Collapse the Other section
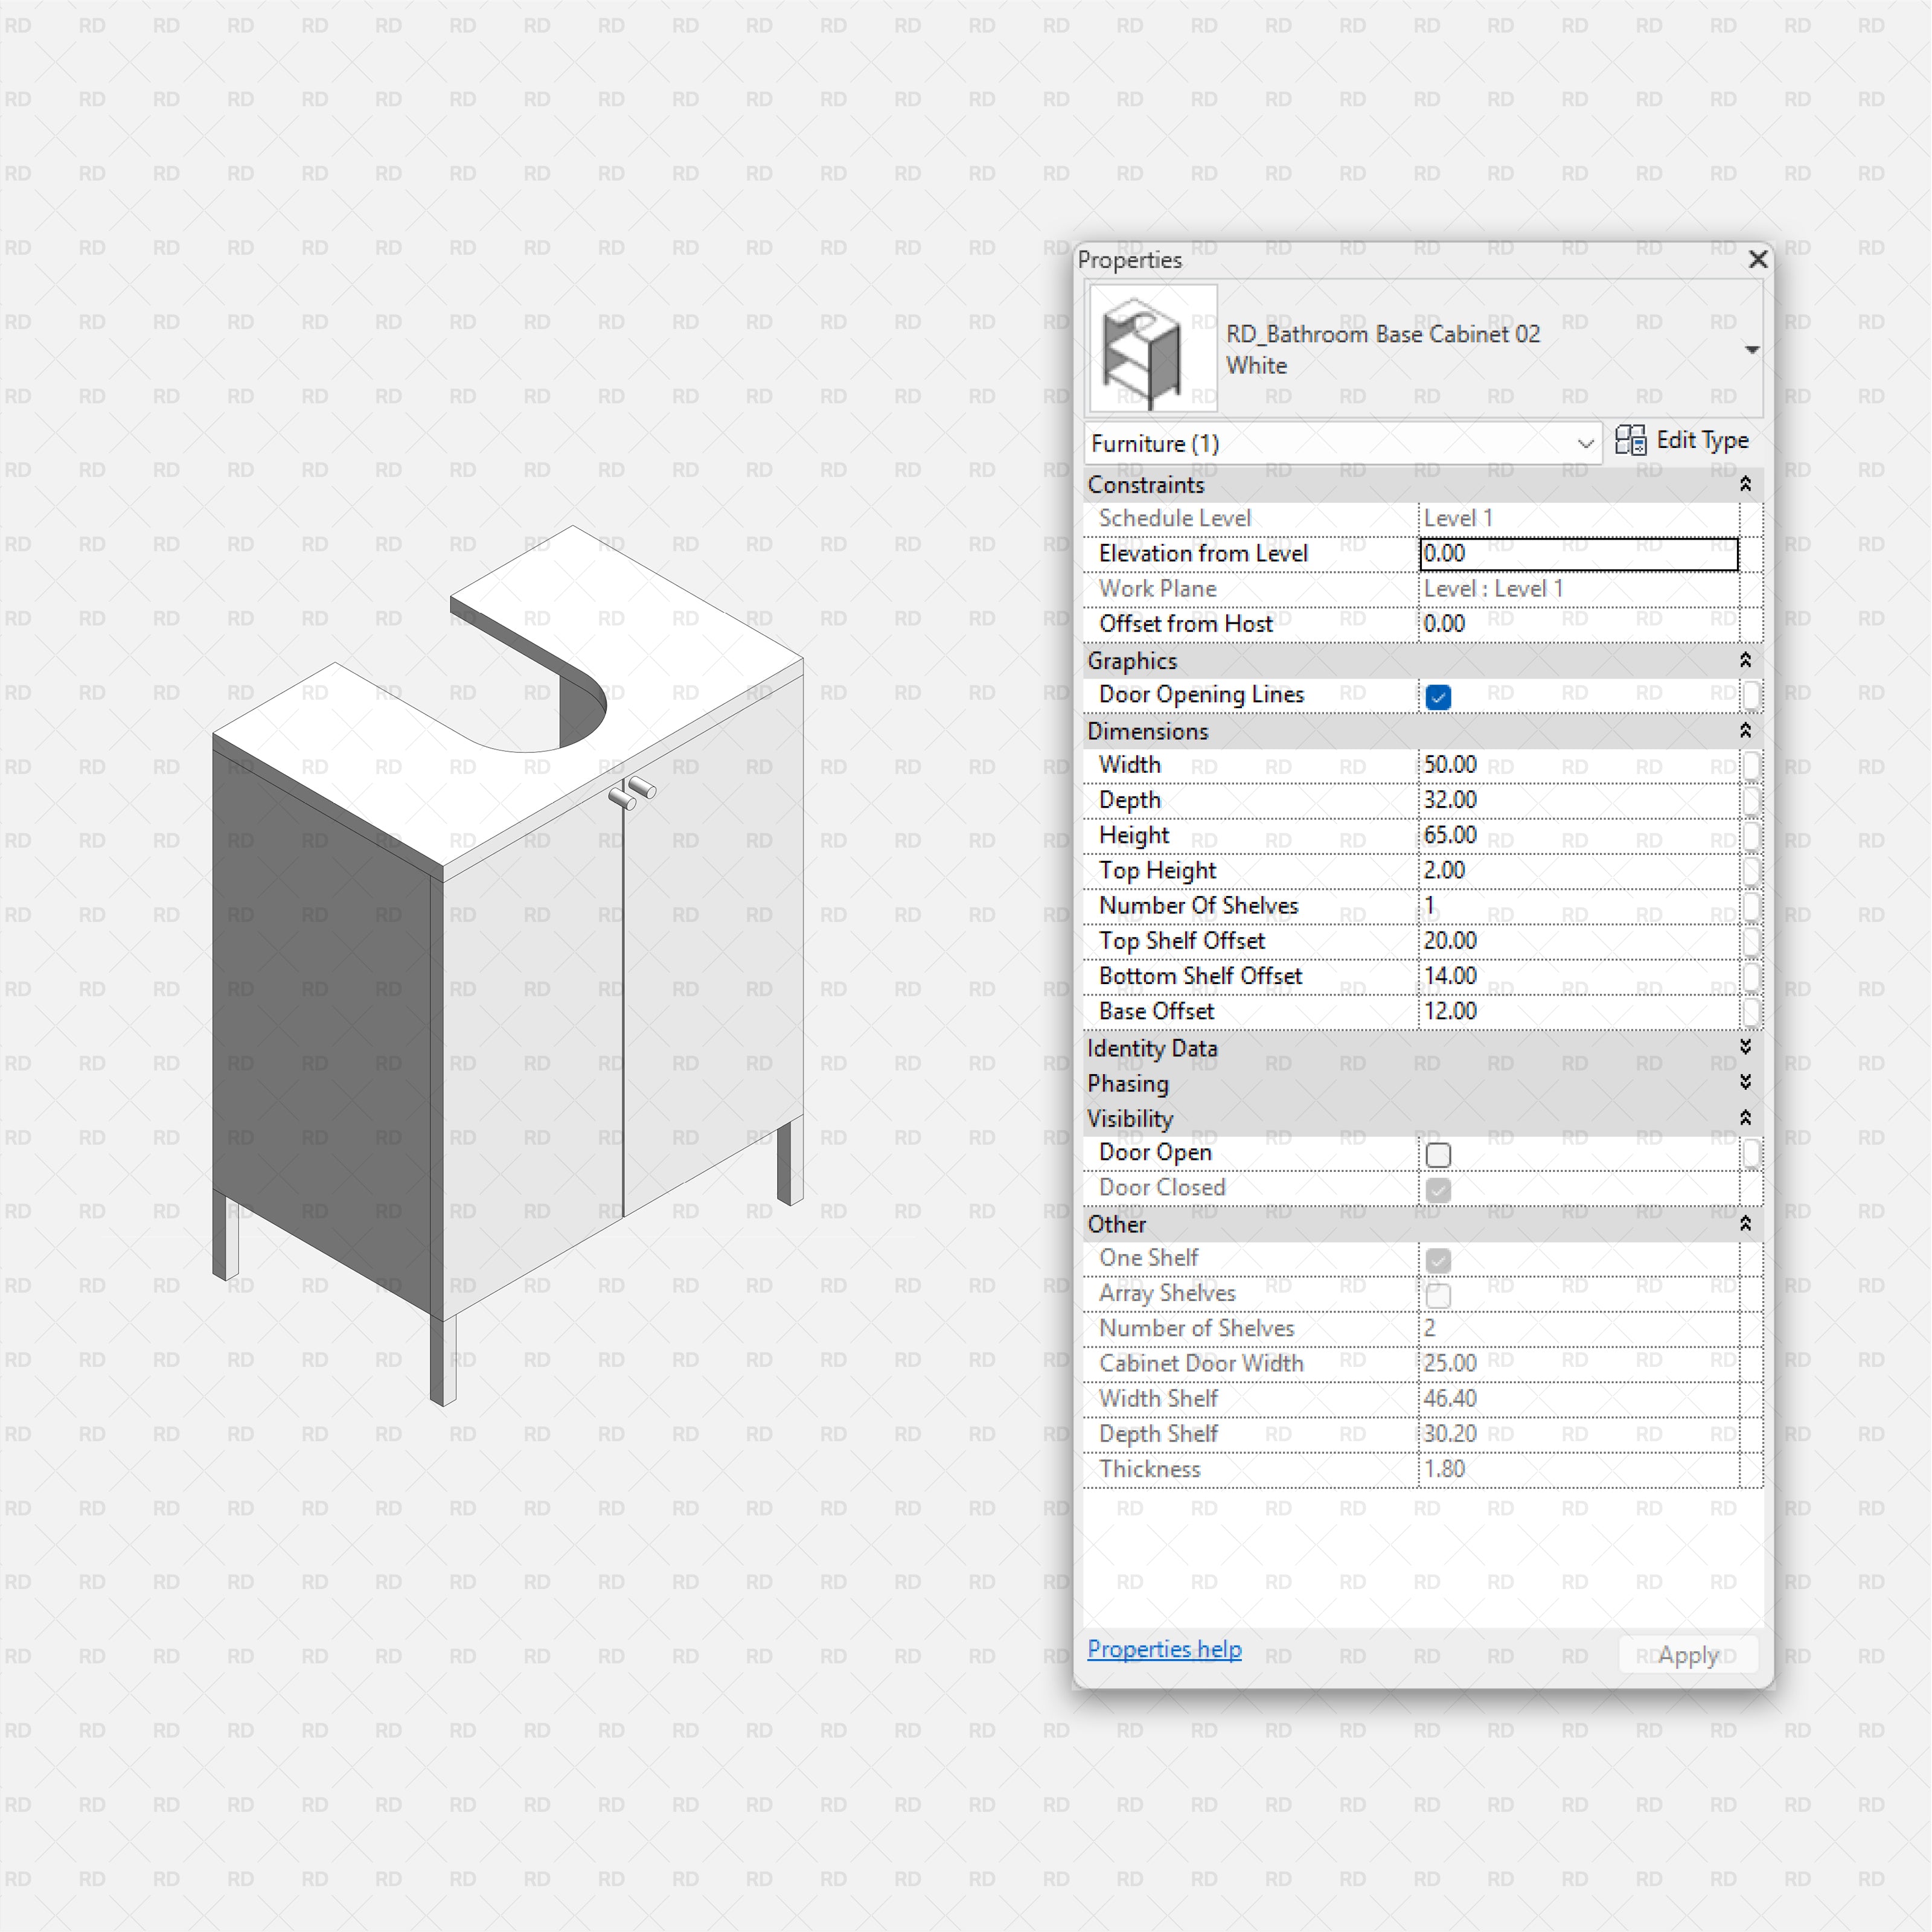 click(1745, 1223)
